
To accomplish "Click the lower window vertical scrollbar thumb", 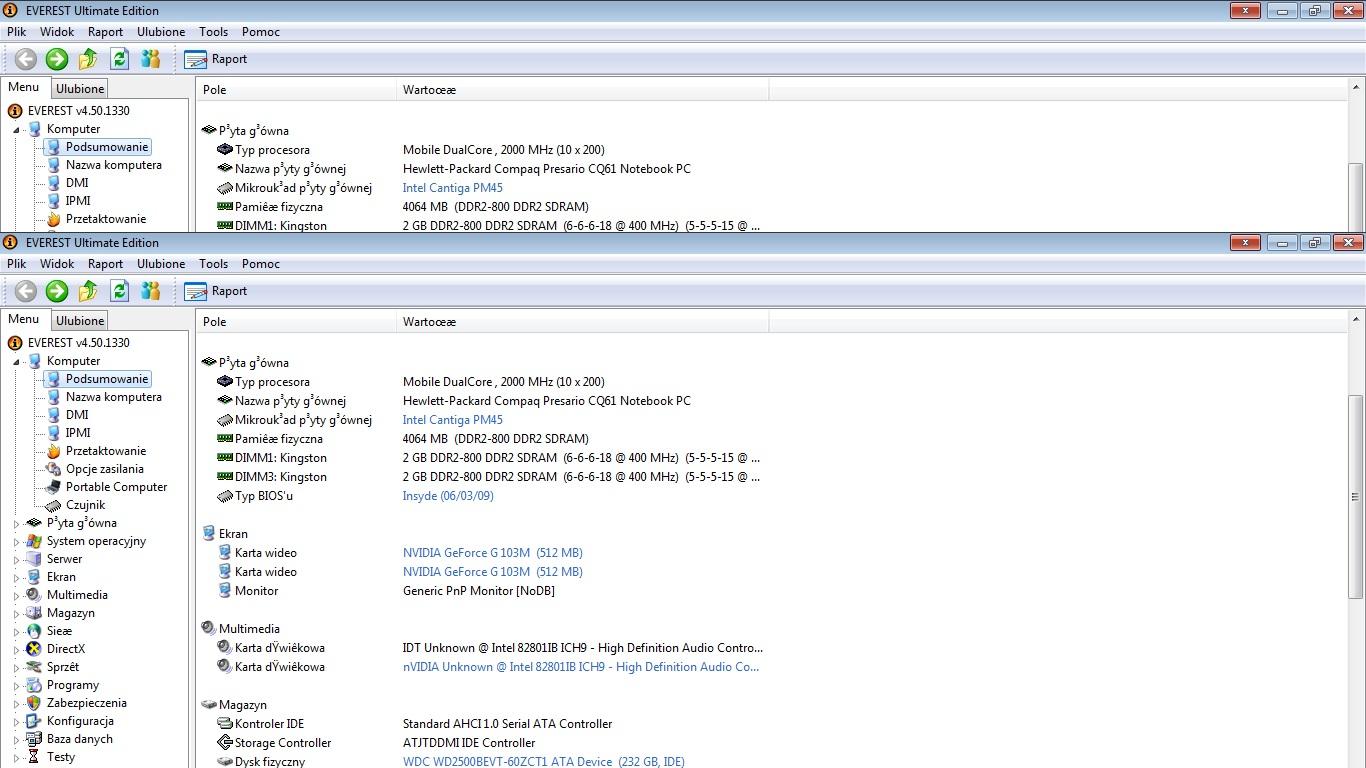I will (1356, 497).
